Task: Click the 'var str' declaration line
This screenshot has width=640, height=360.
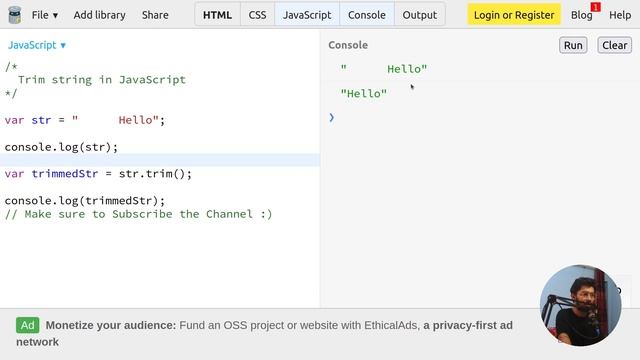Action: [85, 120]
